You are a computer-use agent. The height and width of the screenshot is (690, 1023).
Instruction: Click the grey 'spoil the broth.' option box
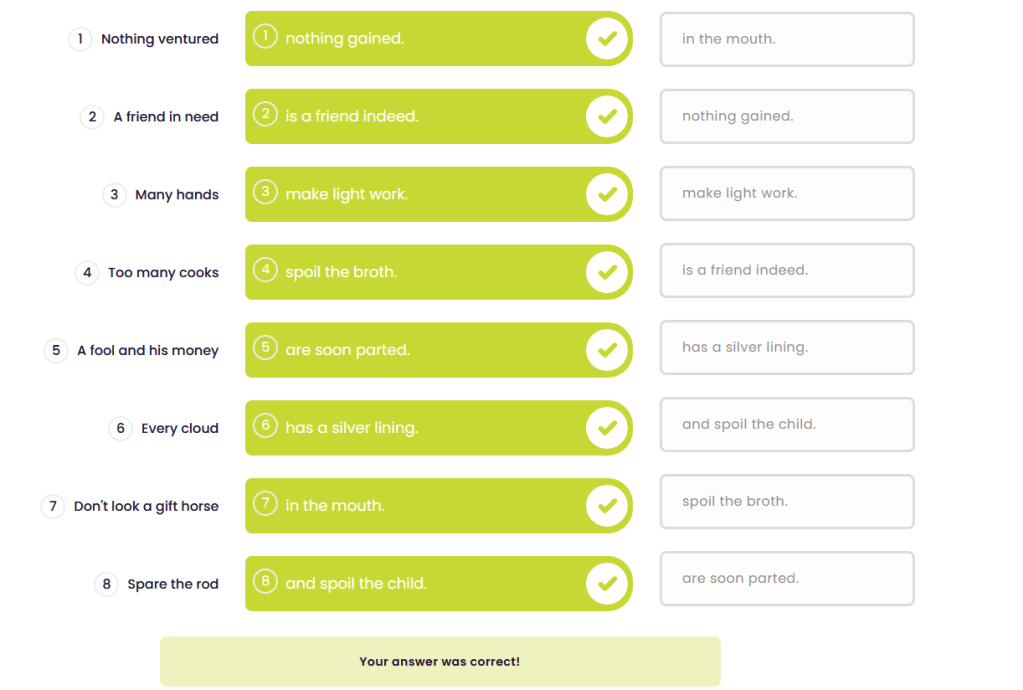tap(787, 502)
